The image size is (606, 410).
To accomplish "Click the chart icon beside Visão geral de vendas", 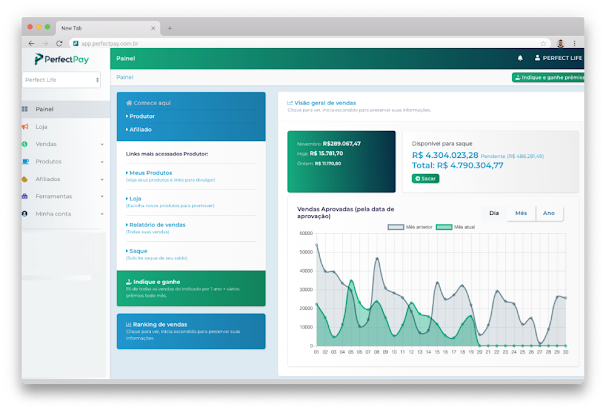I will click(x=290, y=103).
